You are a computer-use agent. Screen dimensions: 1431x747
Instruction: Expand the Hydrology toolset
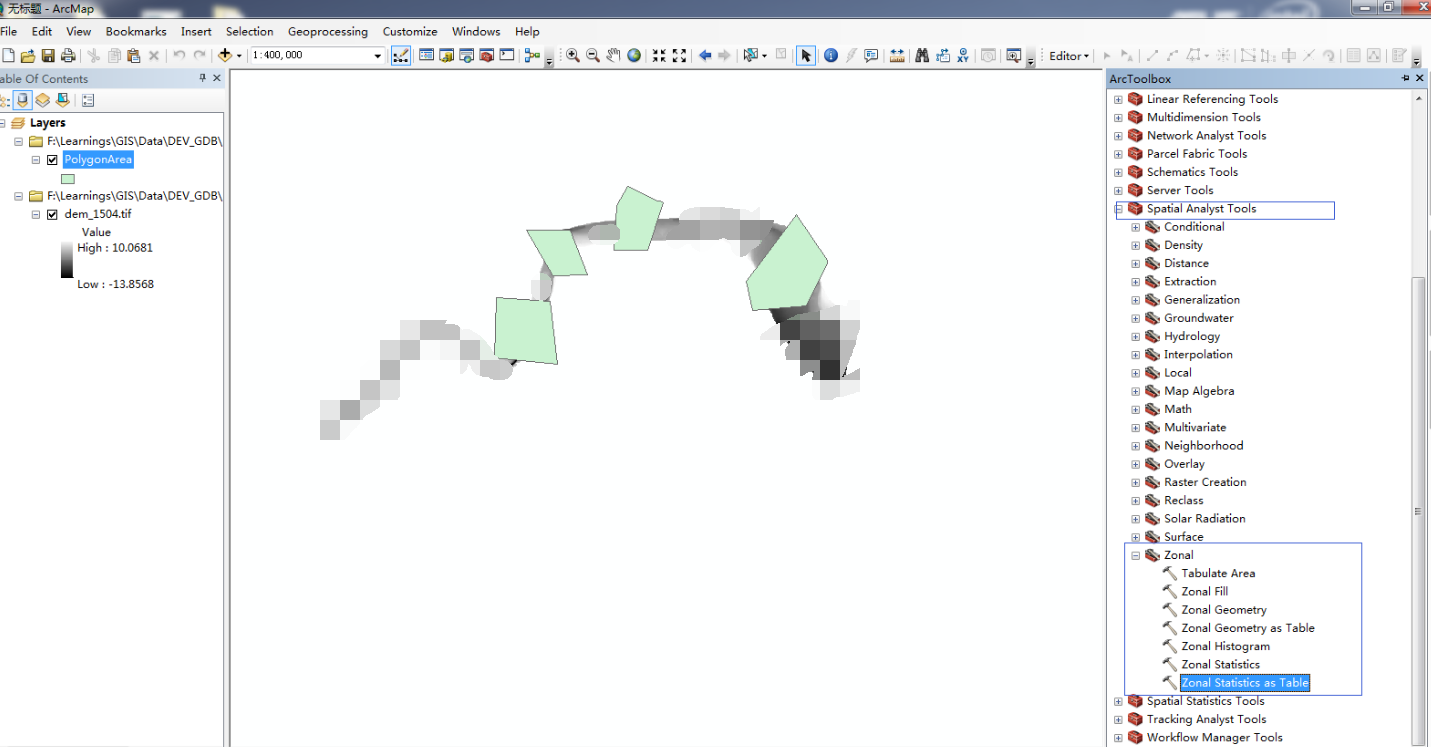click(1135, 336)
